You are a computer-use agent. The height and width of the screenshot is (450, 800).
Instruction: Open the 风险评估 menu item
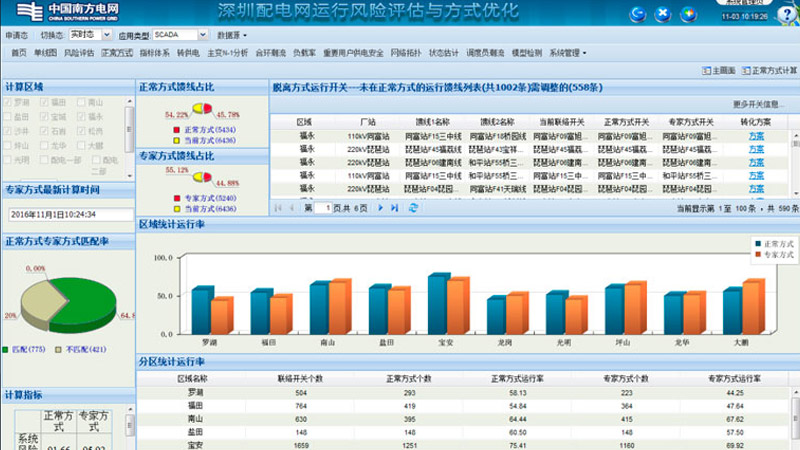79,52
